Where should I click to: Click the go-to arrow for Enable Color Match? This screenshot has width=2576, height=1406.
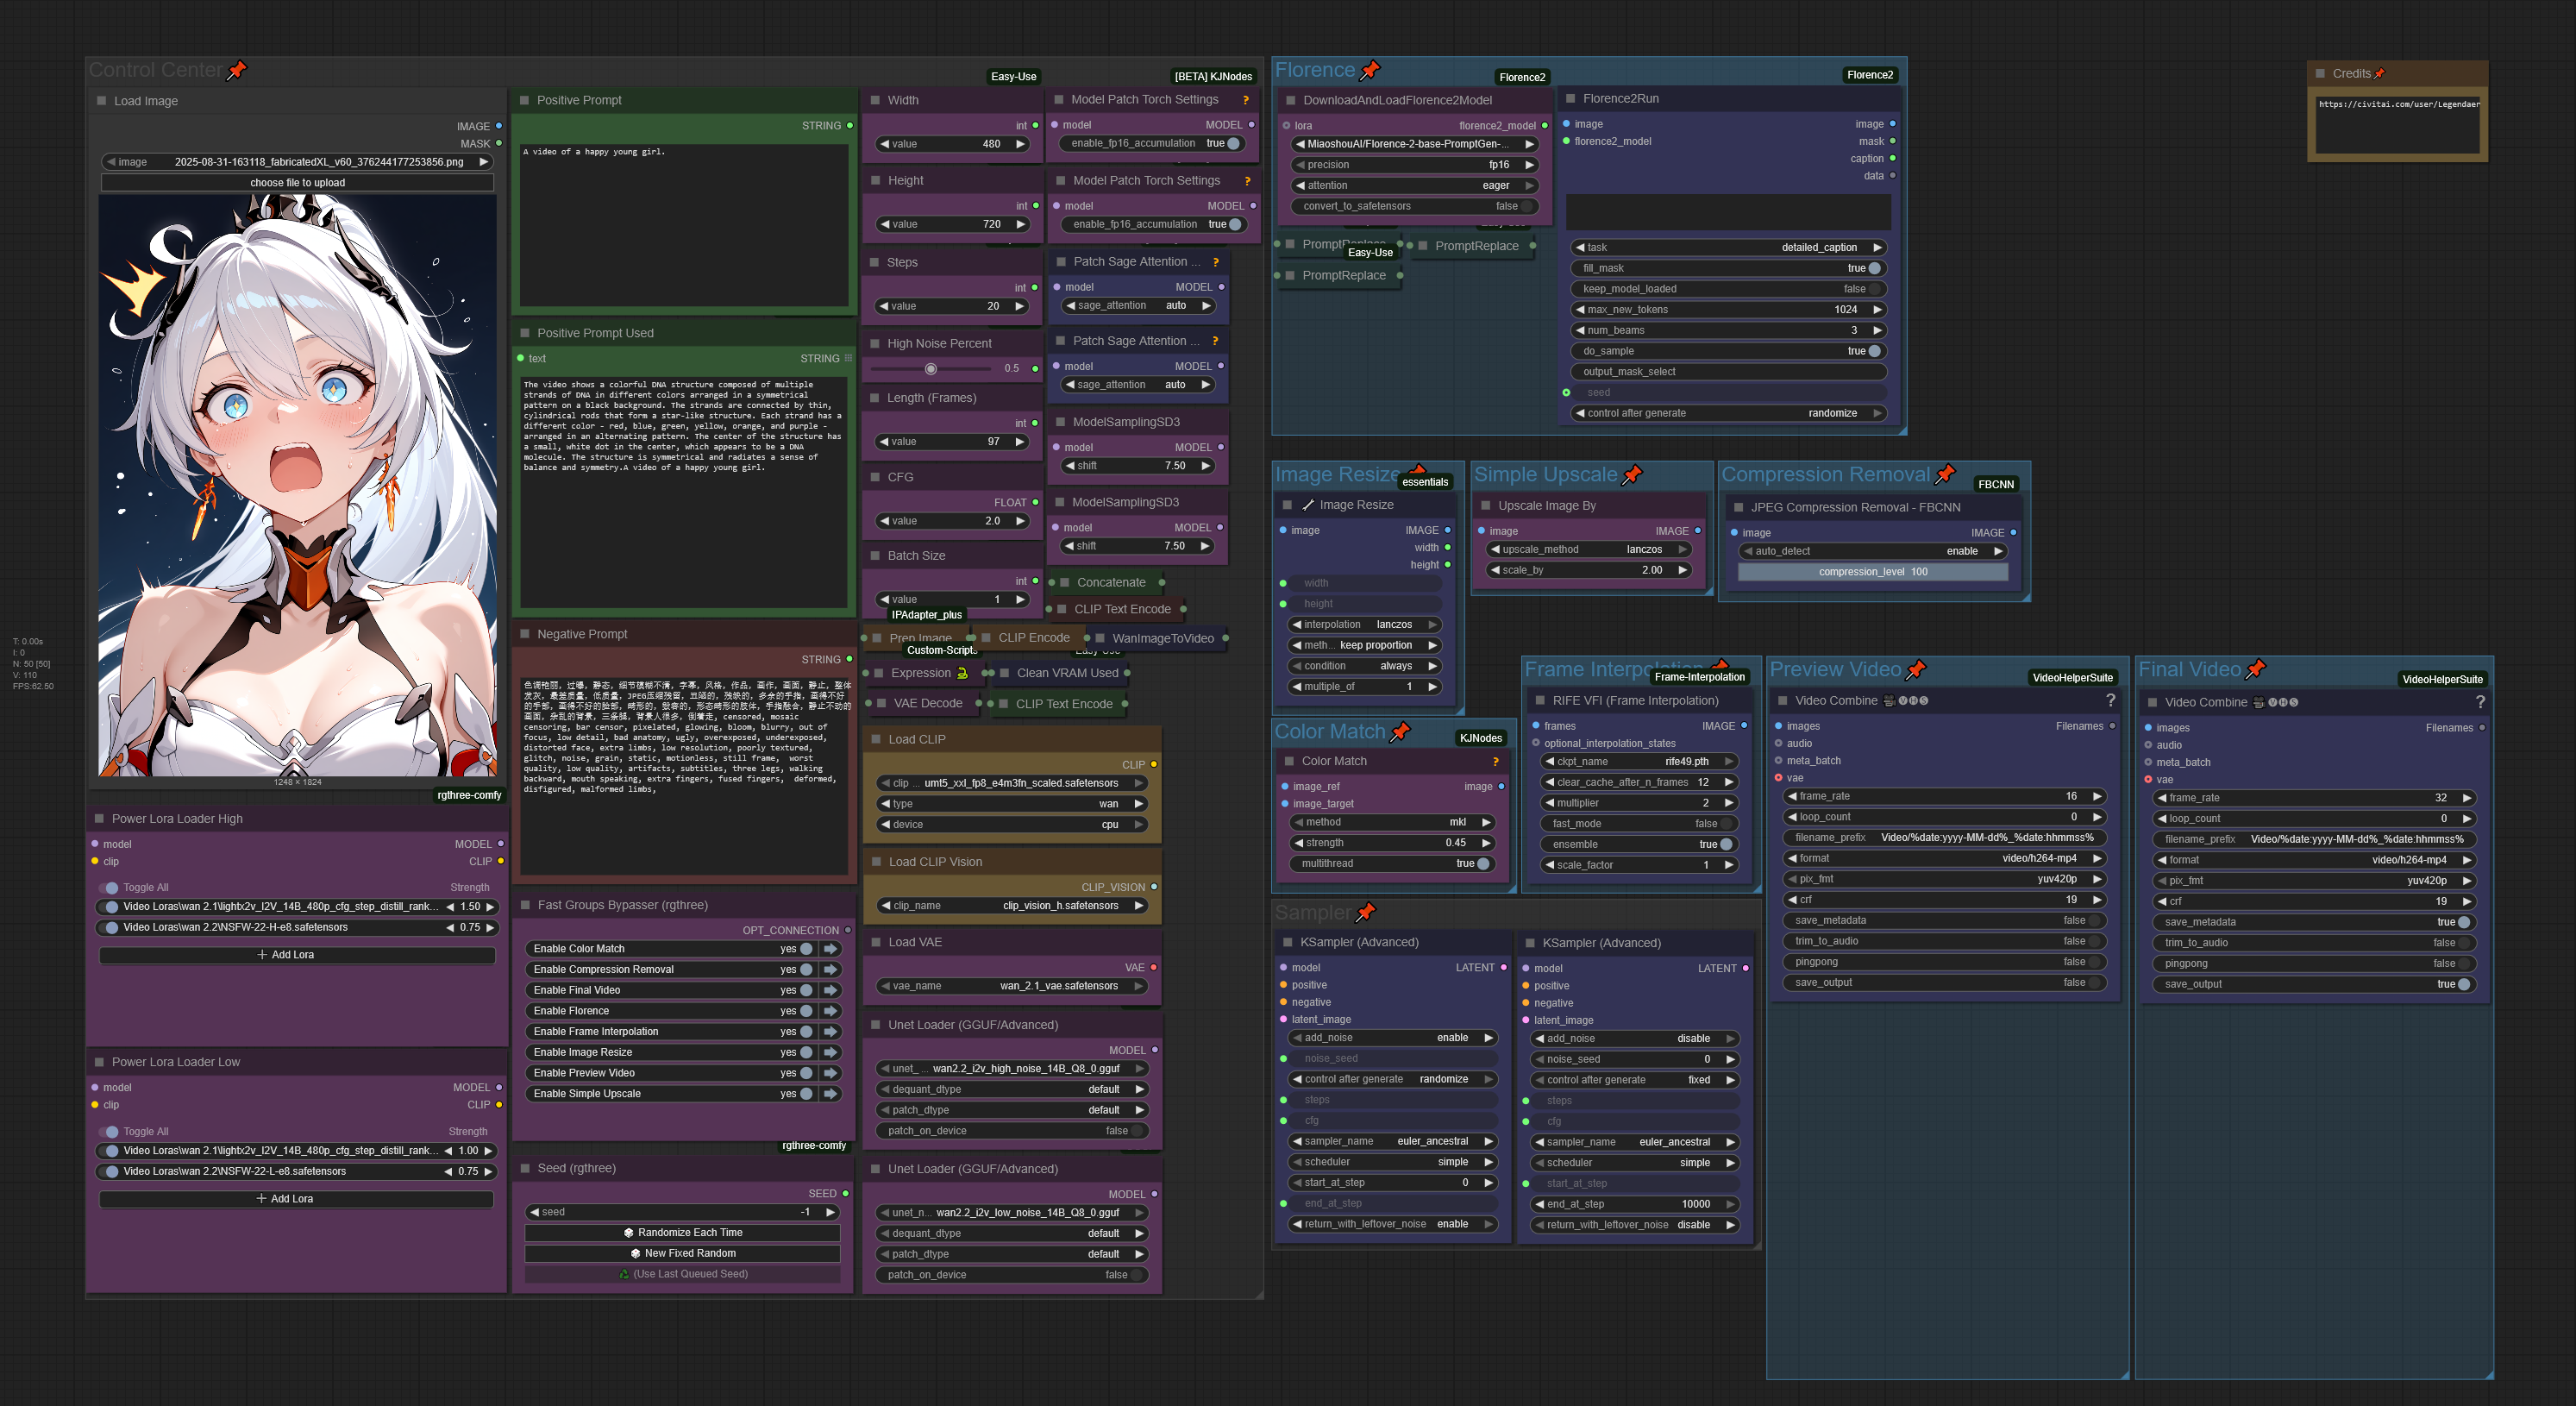coord(830,949)
